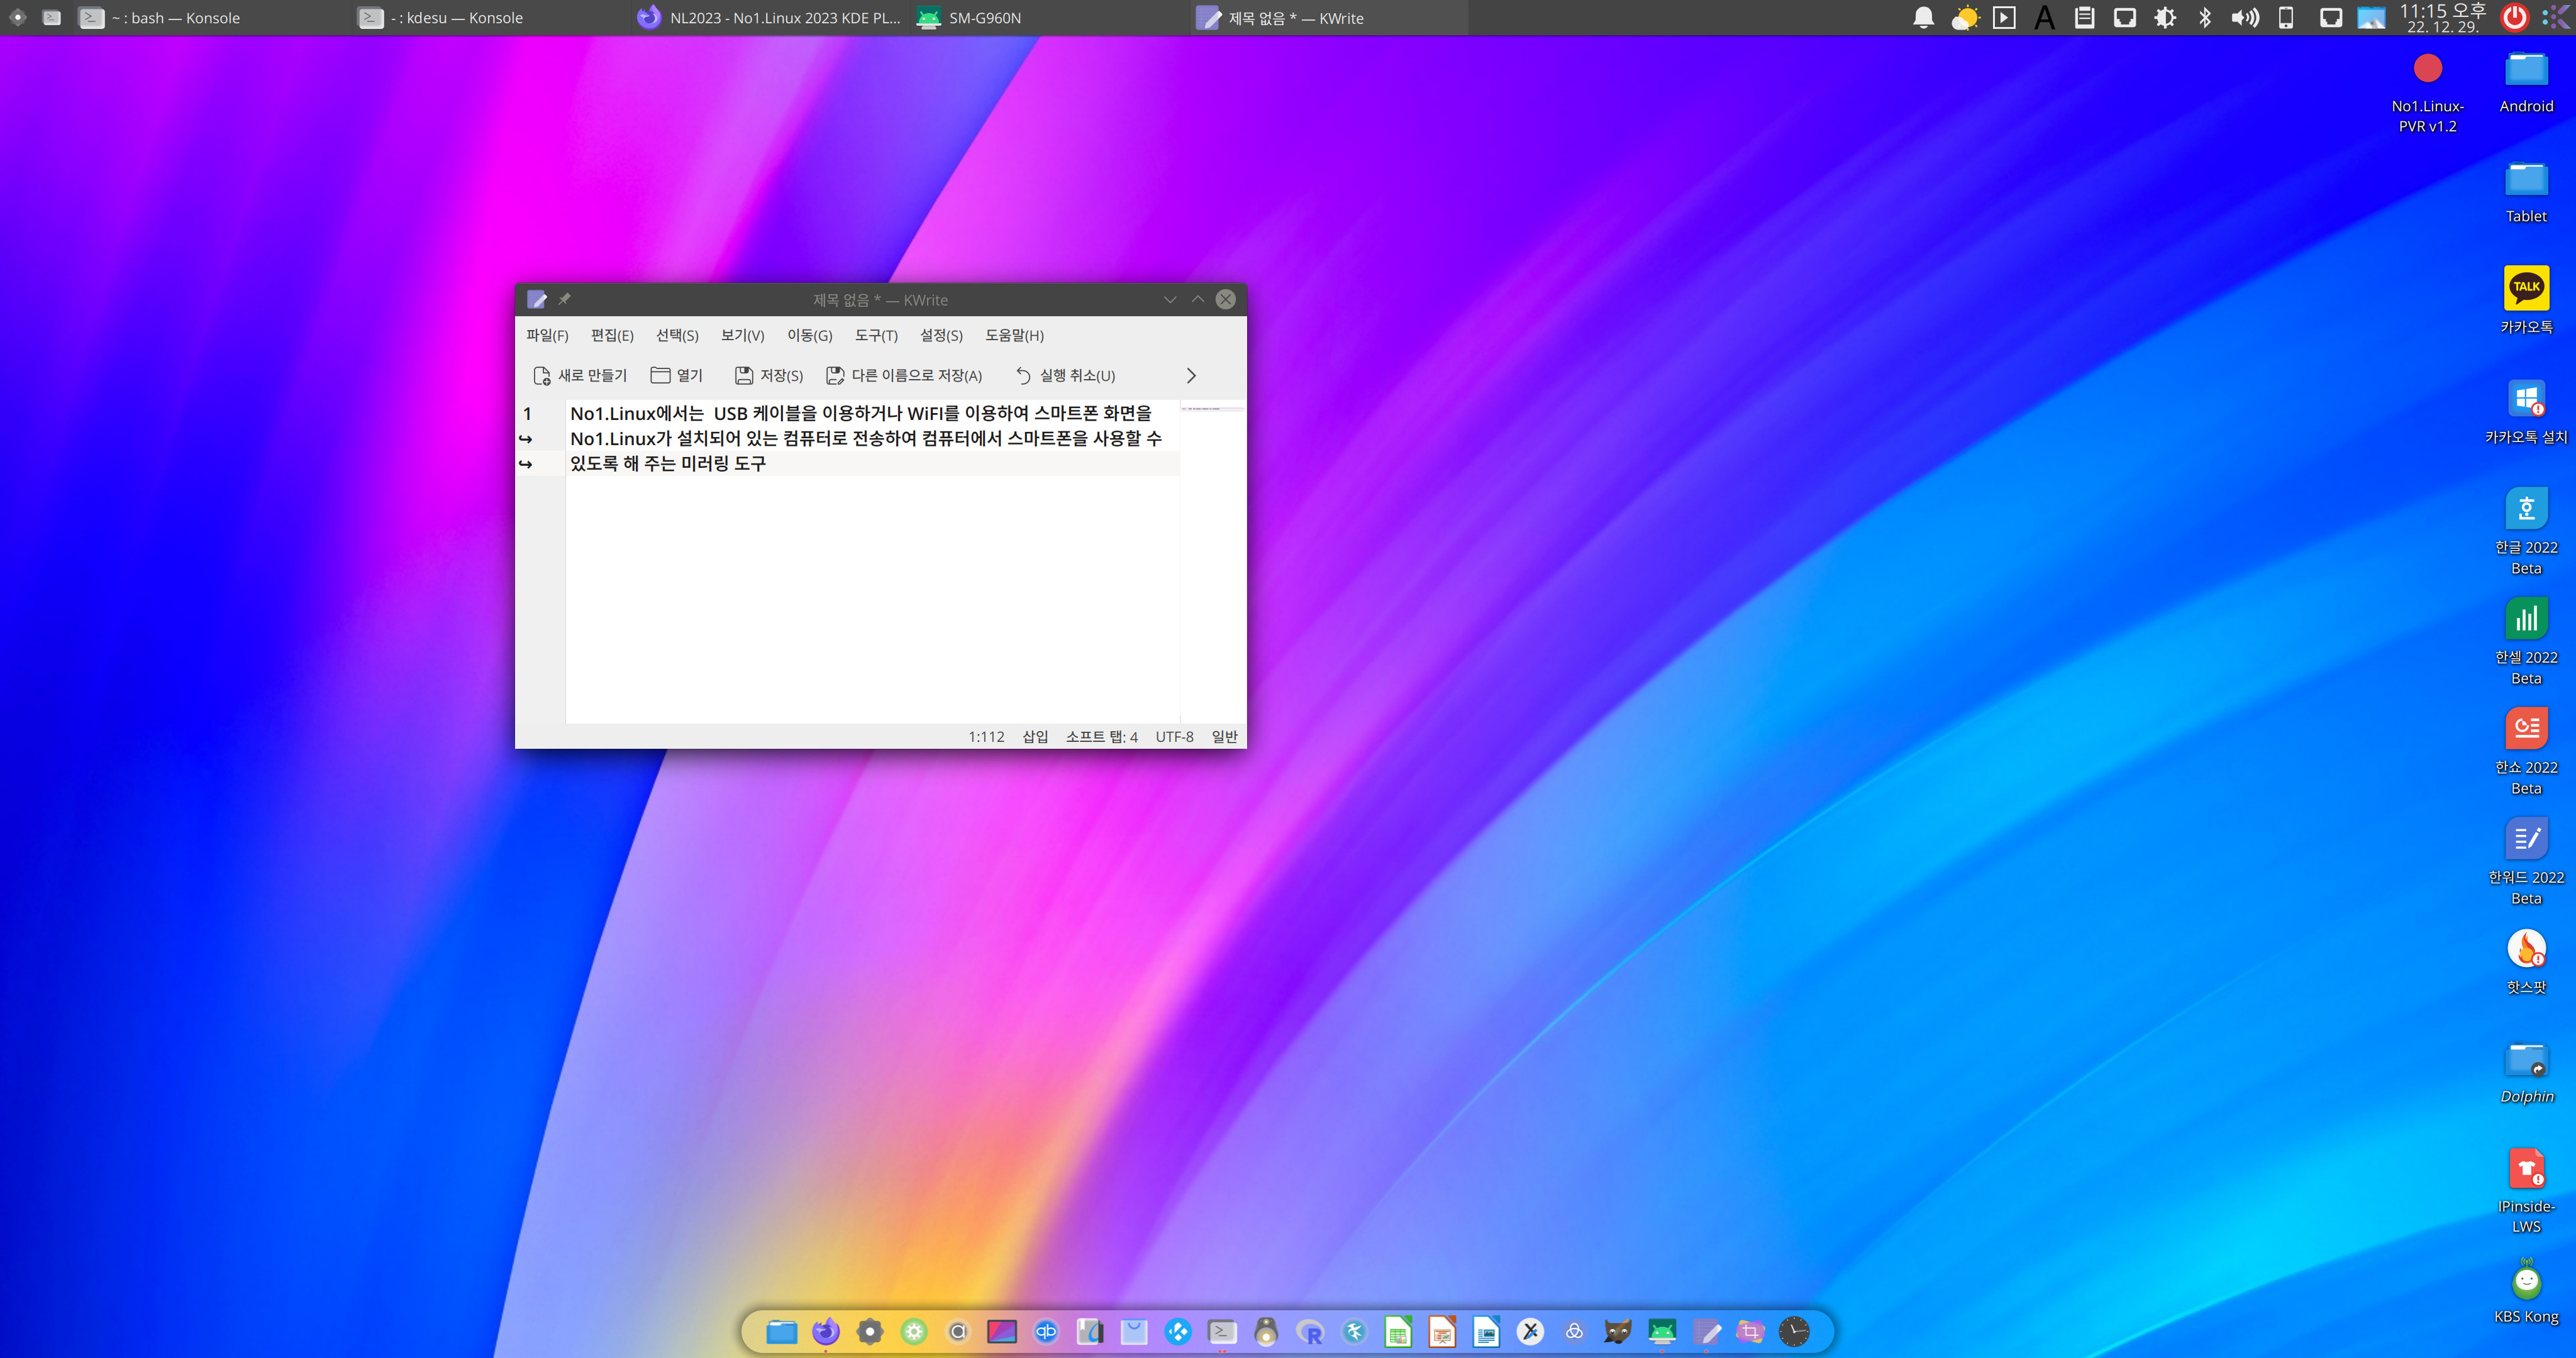Screen dimensions: 2576x1358
Task: Open 한글 2022 Beta desktop icon
Action: click(x=2526, y=531)
